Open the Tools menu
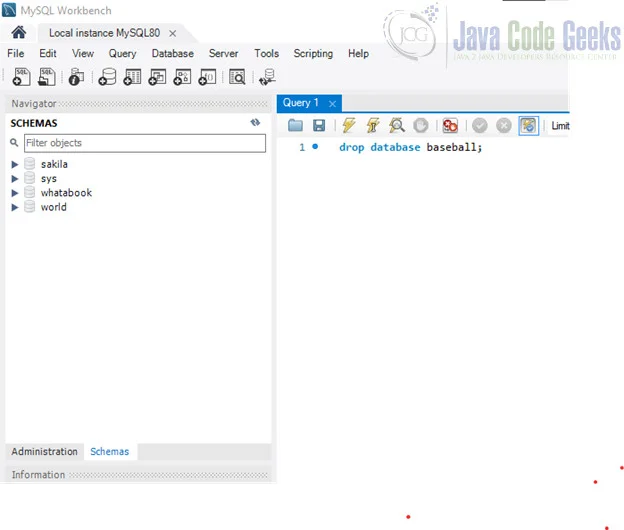624x530 pixels. pyautogui.click(x=267, y=53)
